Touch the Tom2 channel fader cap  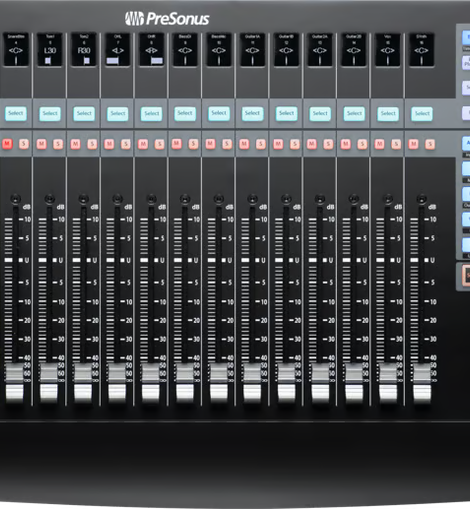coord(83,383)
